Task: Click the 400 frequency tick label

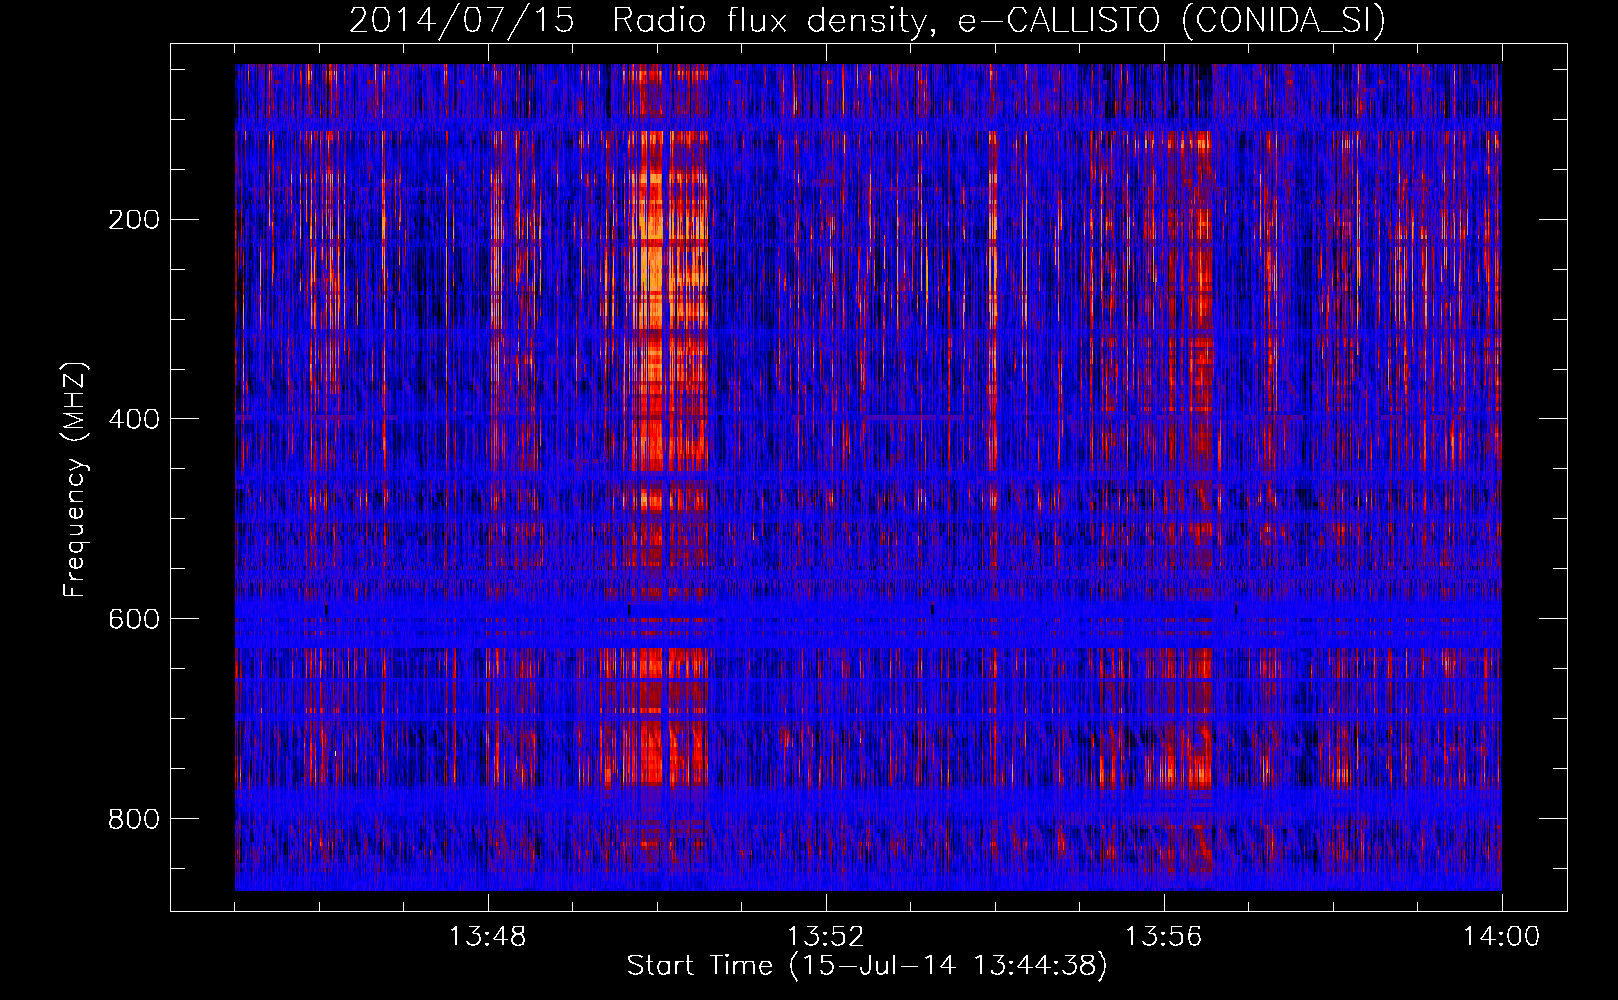Action: 134,419
